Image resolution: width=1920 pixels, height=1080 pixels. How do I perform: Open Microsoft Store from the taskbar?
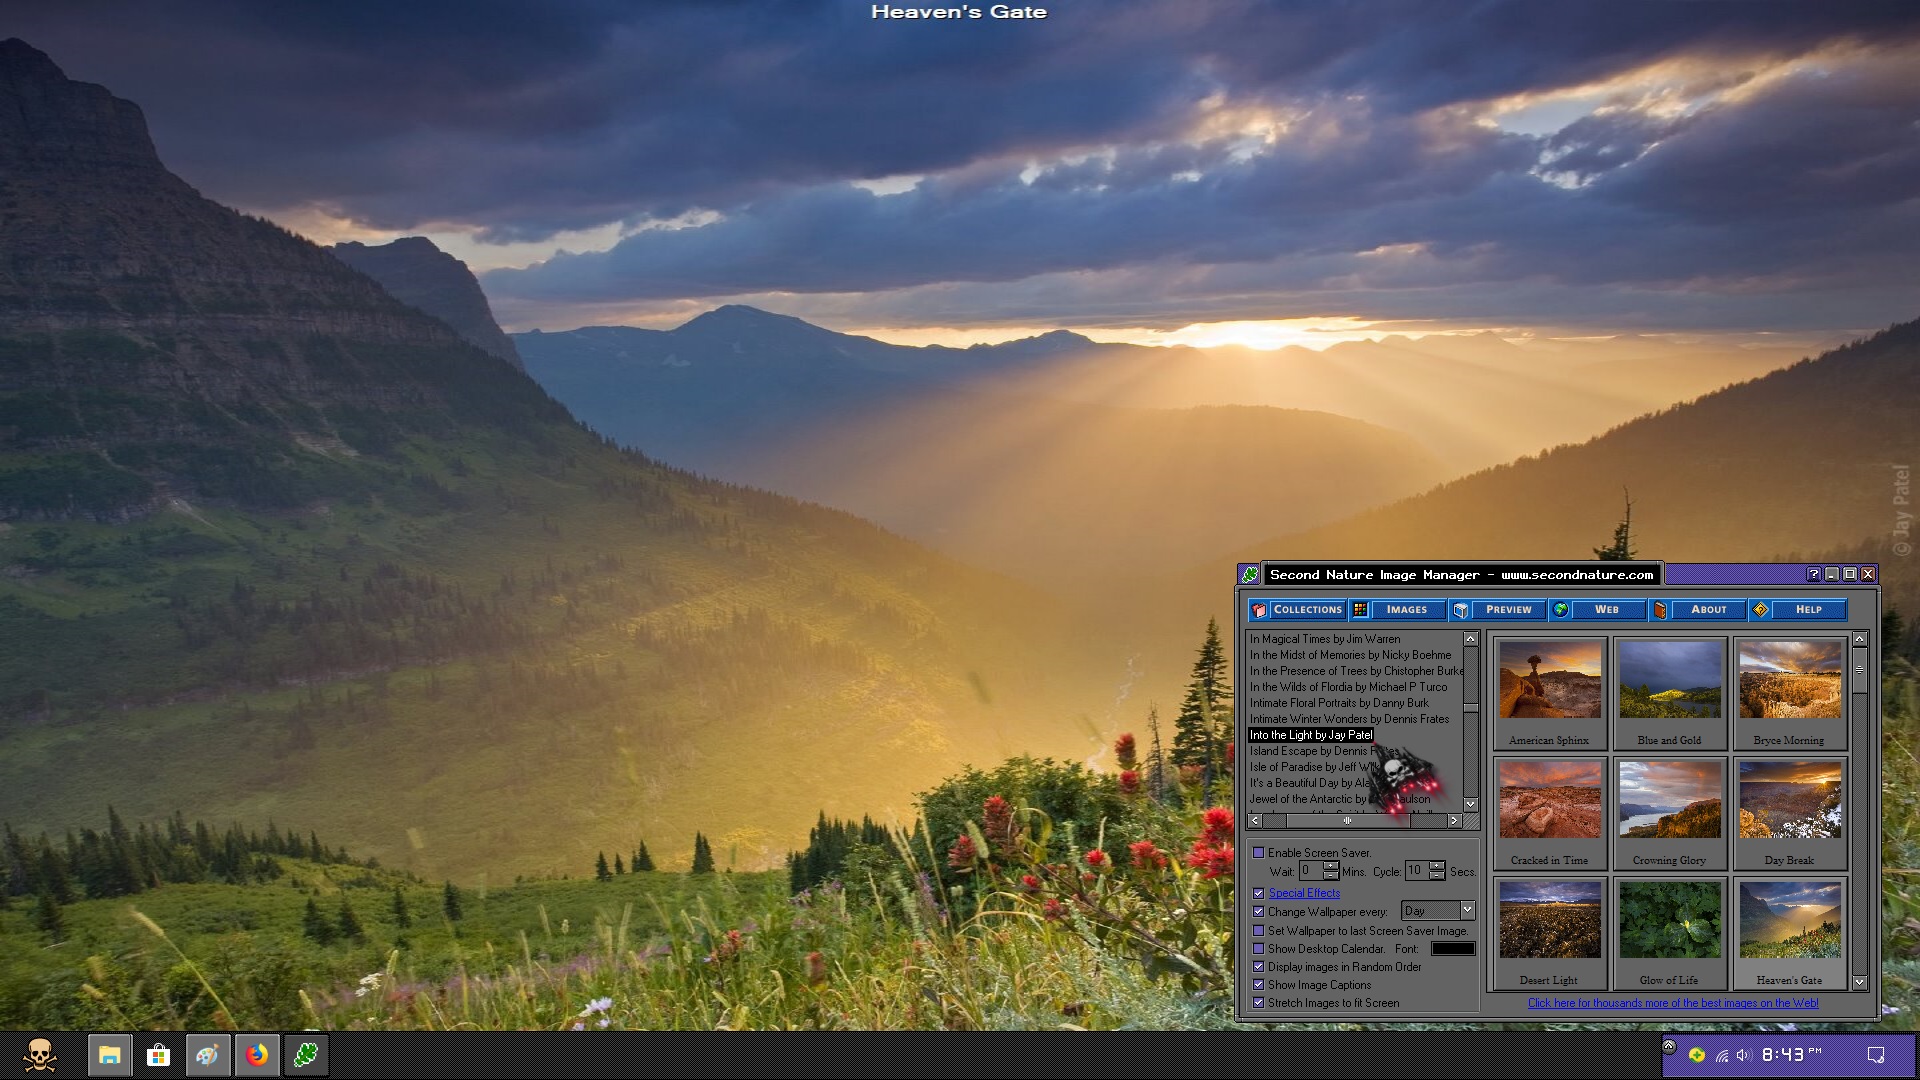click(158, 1055)
